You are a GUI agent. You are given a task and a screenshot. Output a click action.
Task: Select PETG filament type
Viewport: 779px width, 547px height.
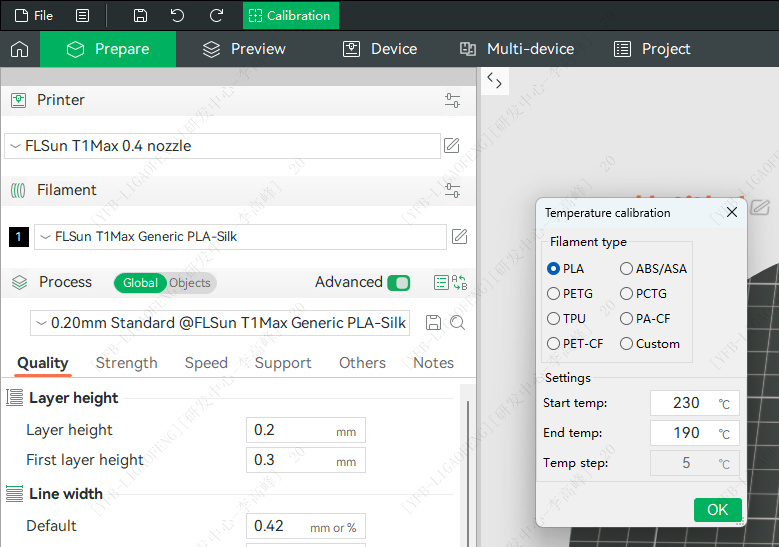(570, 294)
